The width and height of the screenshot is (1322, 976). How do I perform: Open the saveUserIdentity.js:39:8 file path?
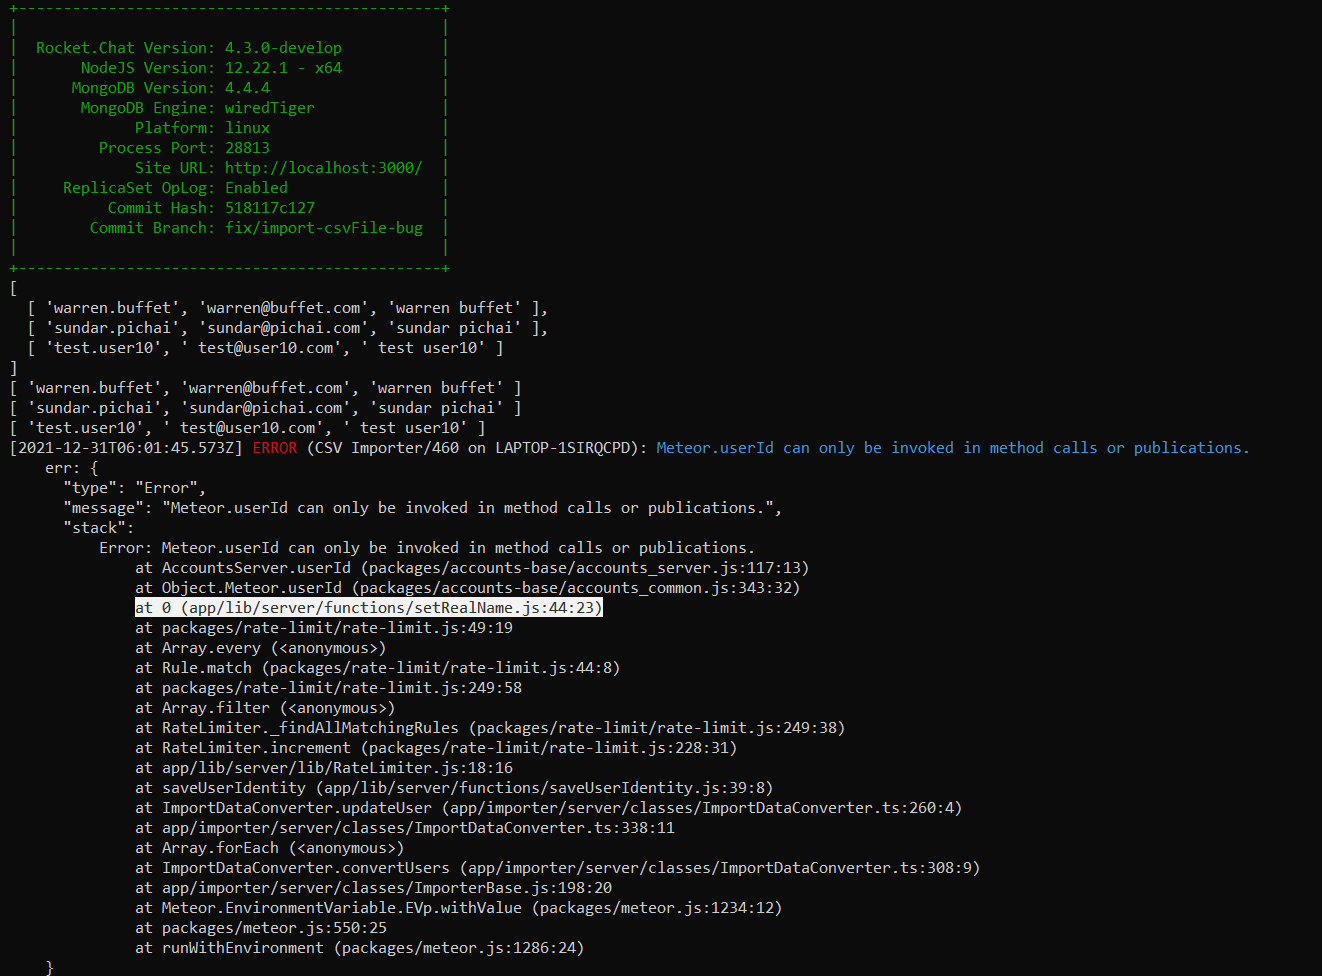(x=549, y=788)
